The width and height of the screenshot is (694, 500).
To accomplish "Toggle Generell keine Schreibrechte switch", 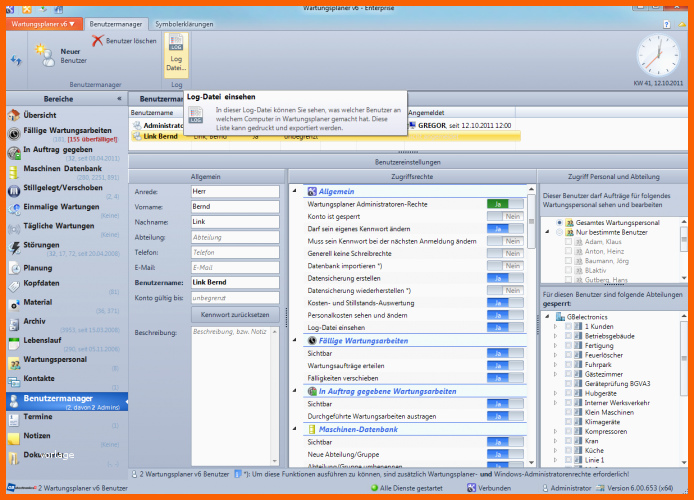I will tap(505, 254).
